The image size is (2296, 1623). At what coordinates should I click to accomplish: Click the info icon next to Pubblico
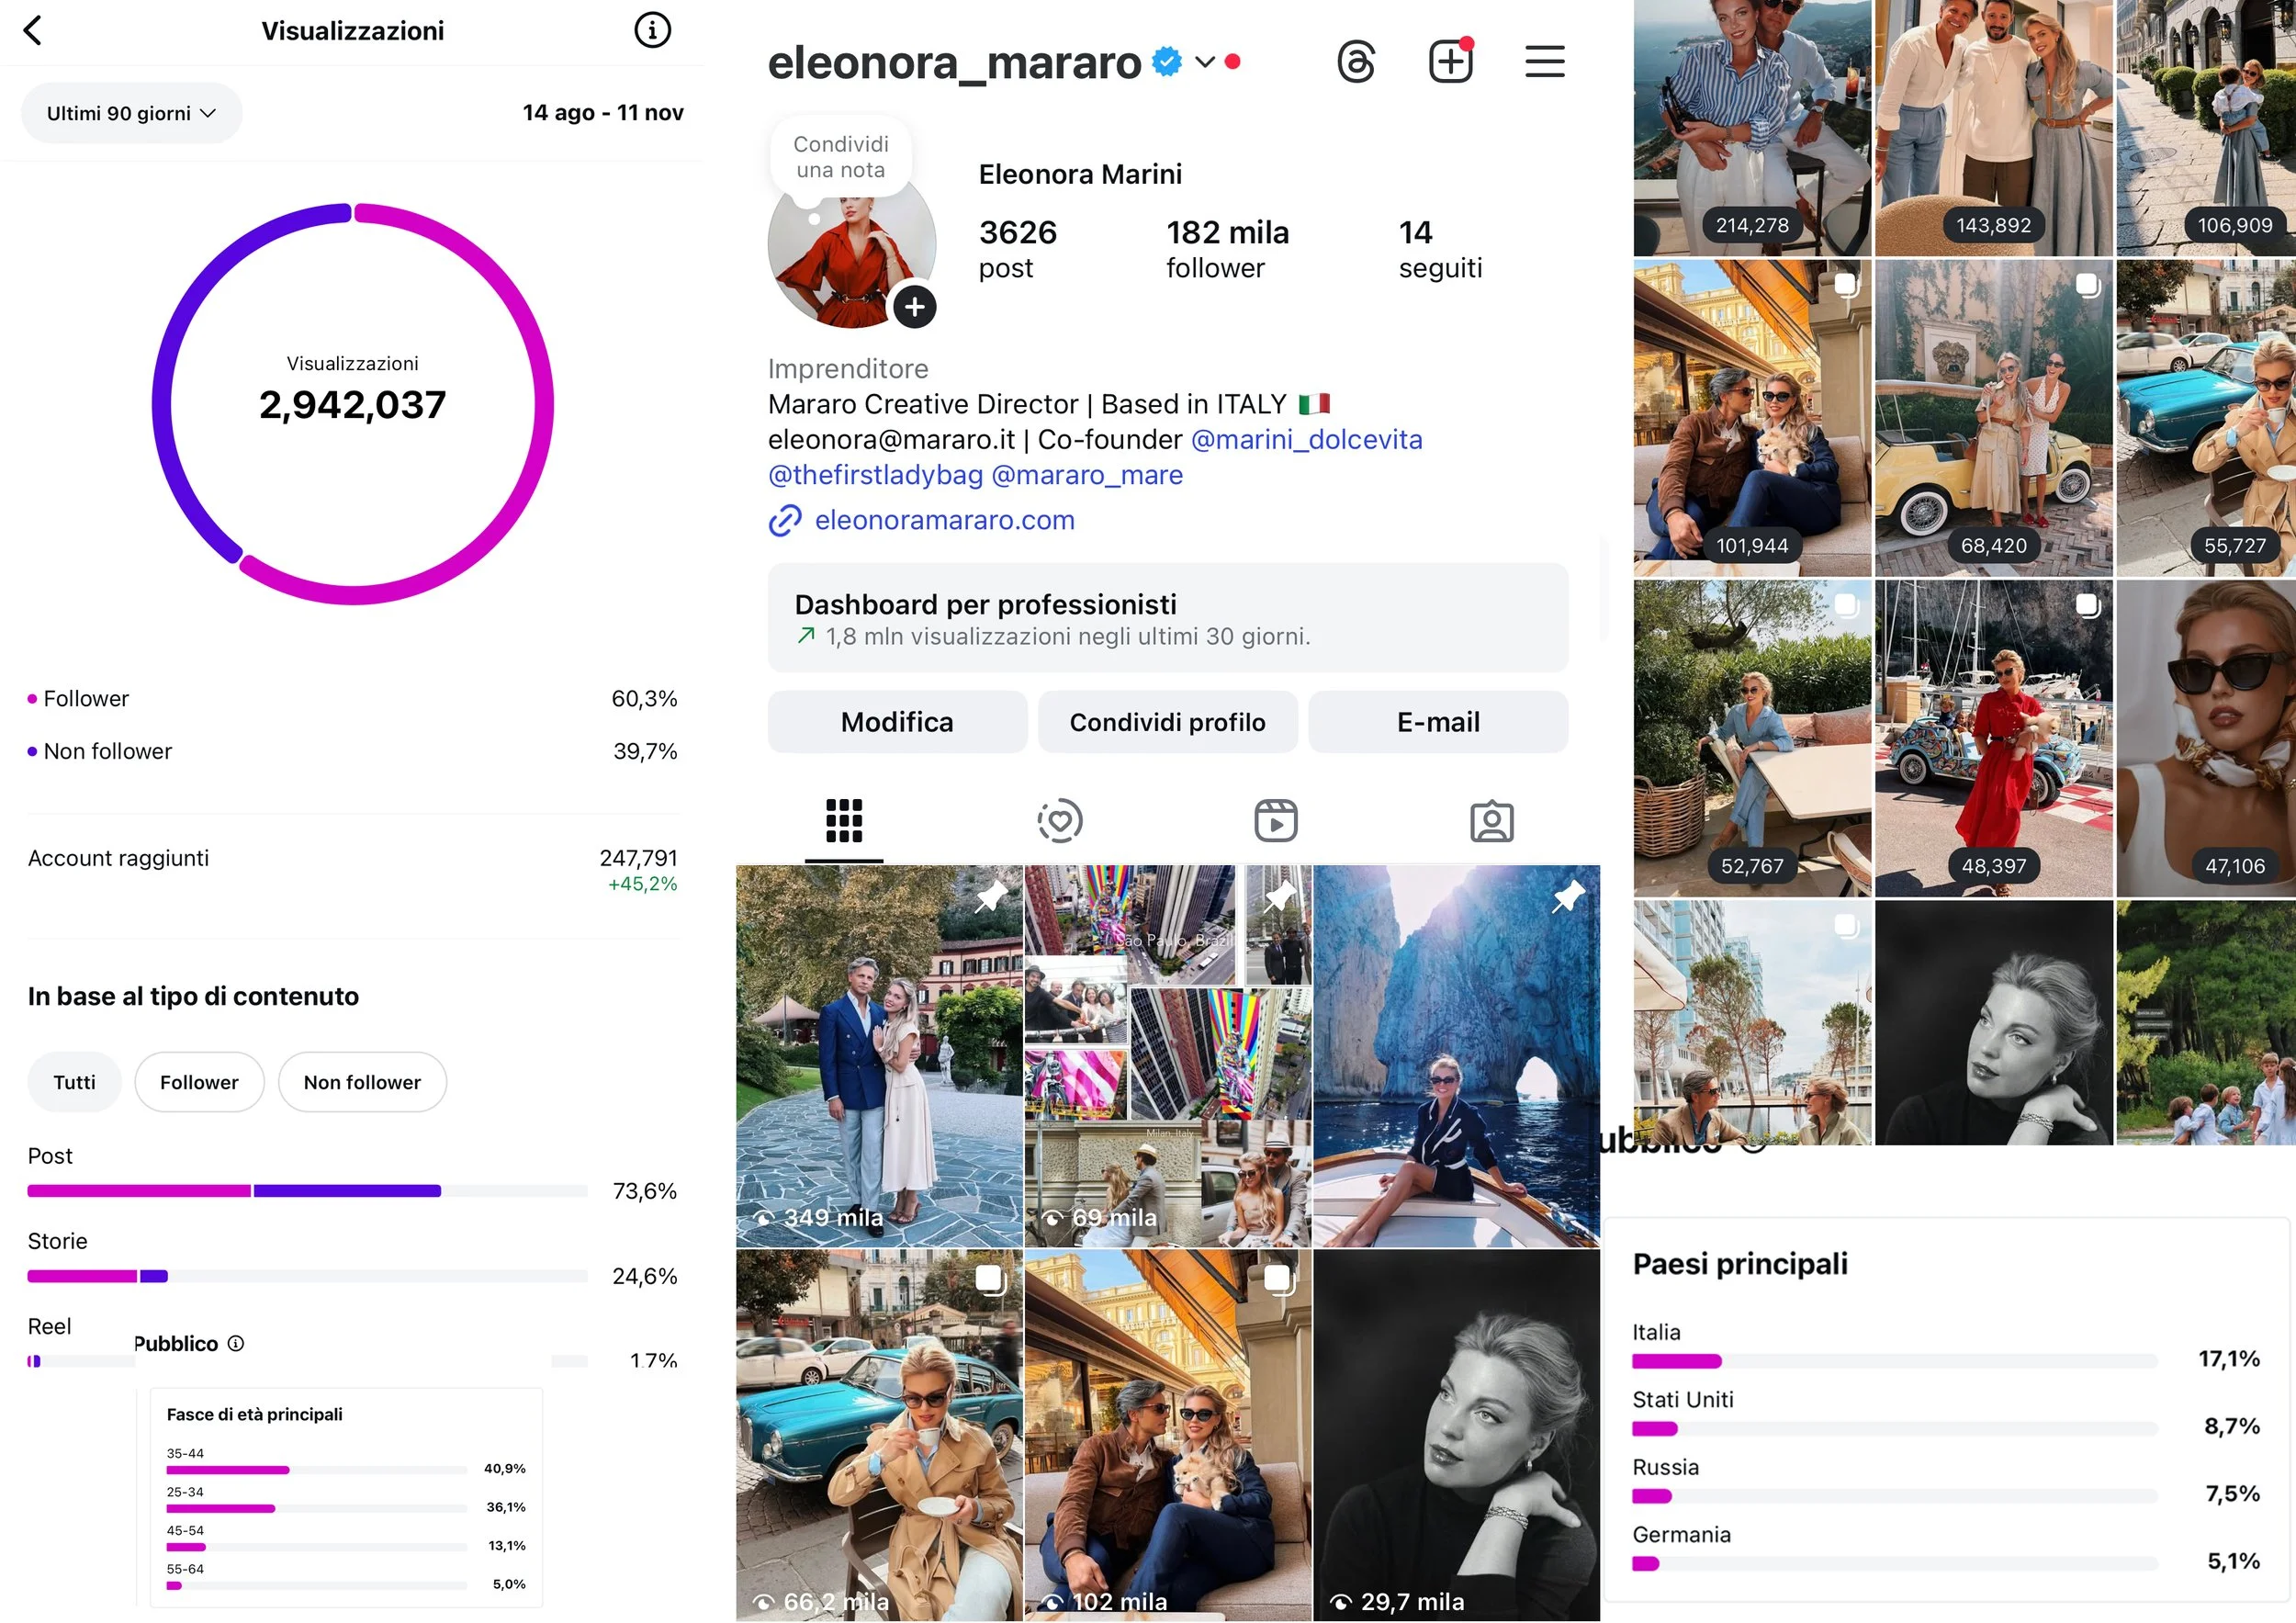(236, 1343)
